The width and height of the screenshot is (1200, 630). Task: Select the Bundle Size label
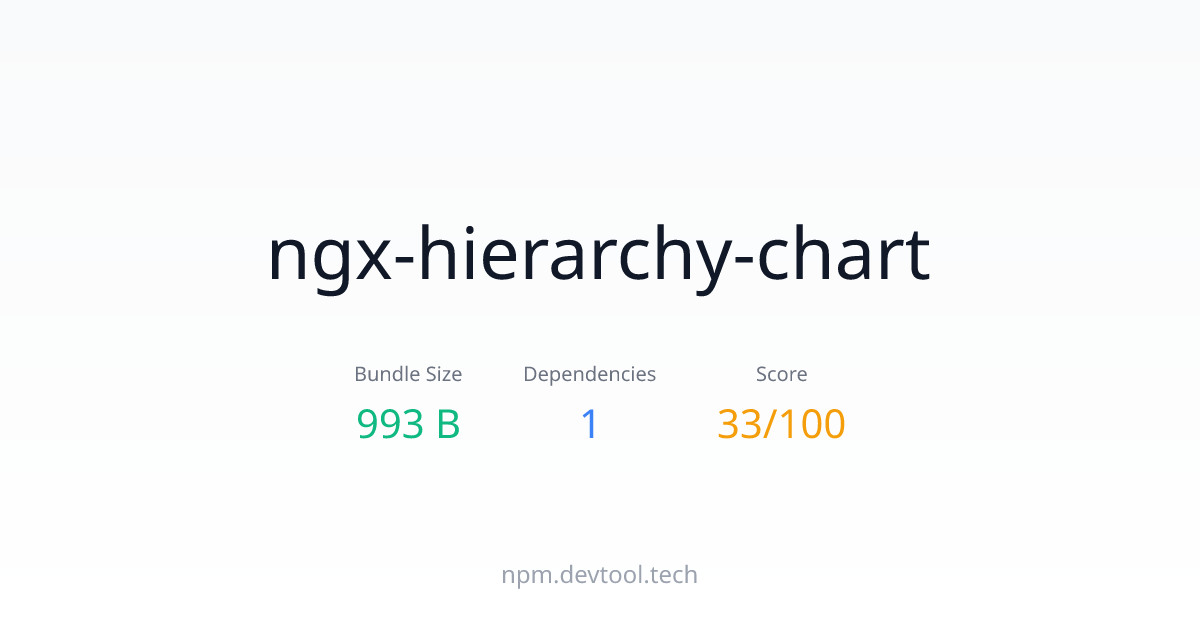(x=408, y=374)
